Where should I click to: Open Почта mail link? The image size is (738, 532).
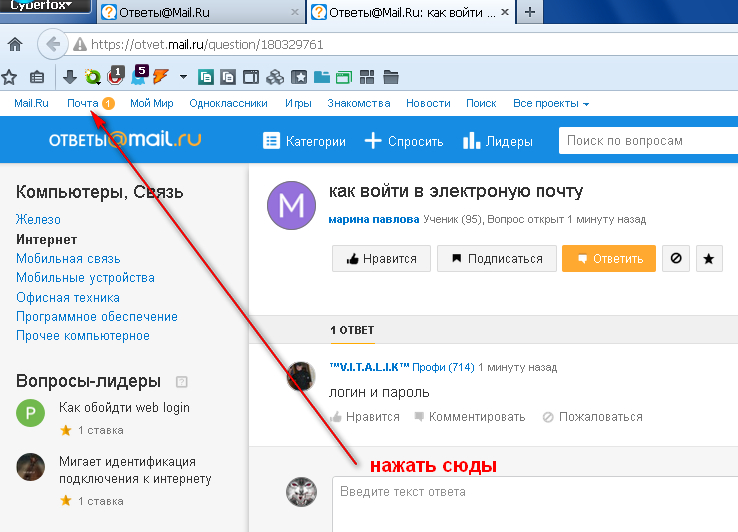pos(83,103)
